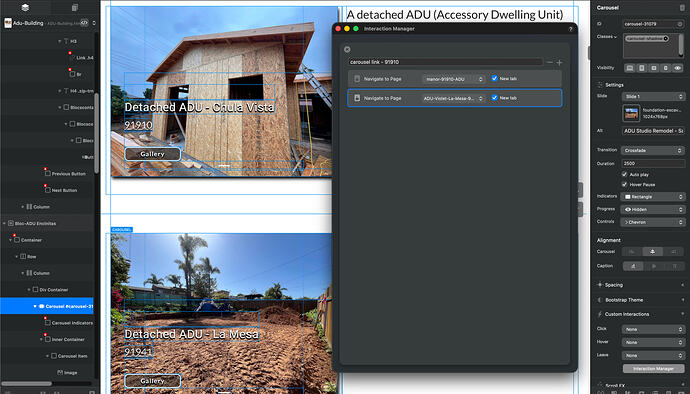Image resolution: width=690 pixels, height=394 pixels.
Task: Edit the Duration 2500 field
Action: [x=653, y=163]
